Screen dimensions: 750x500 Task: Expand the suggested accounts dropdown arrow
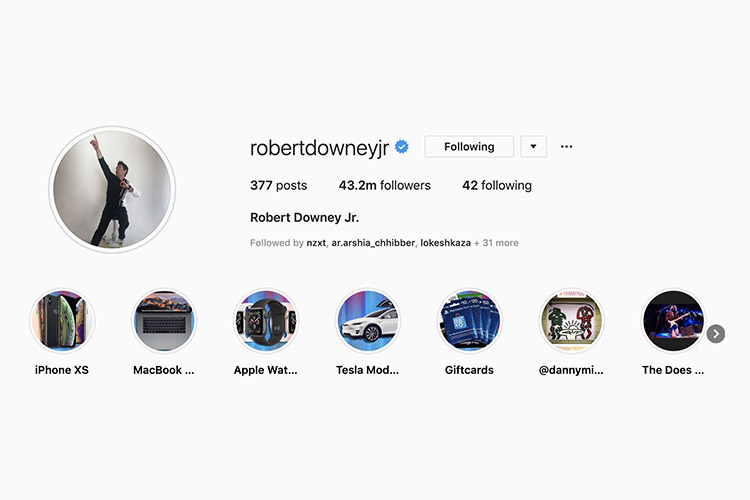click(x=533, y=146)
